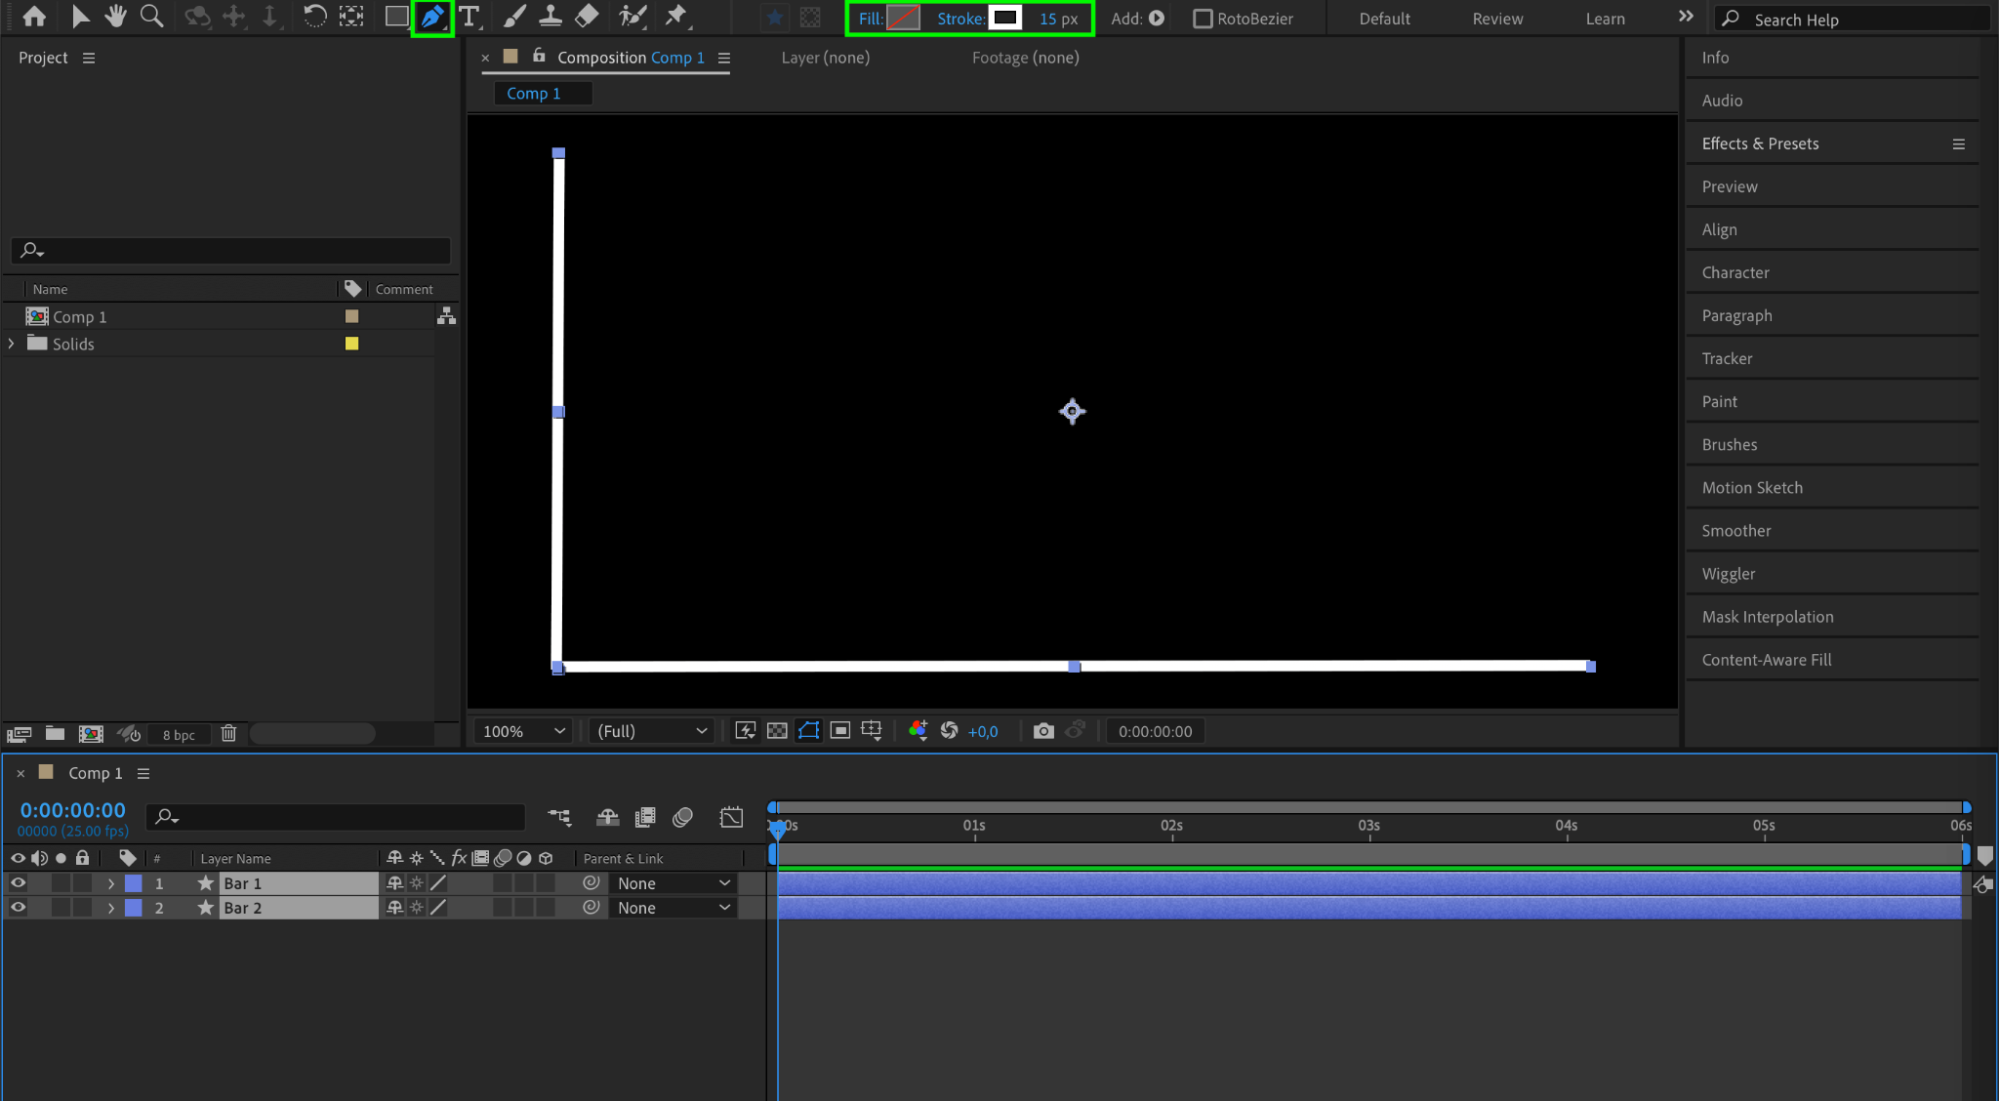Hide the Bar 1 layer
Image resolution: width=1999 pixels, height=1102 pixels.
pos(18,883)
